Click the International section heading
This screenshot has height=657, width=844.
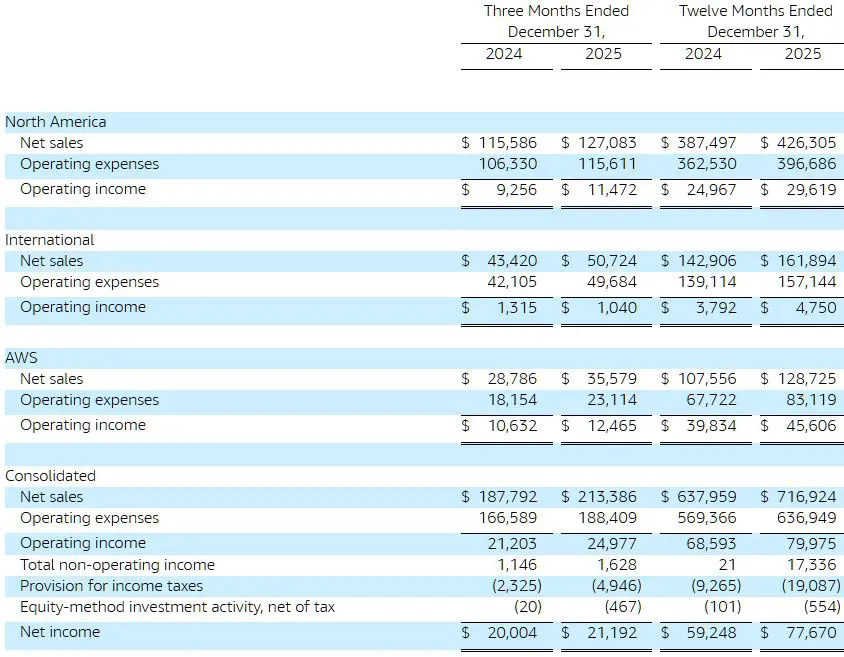50,240
